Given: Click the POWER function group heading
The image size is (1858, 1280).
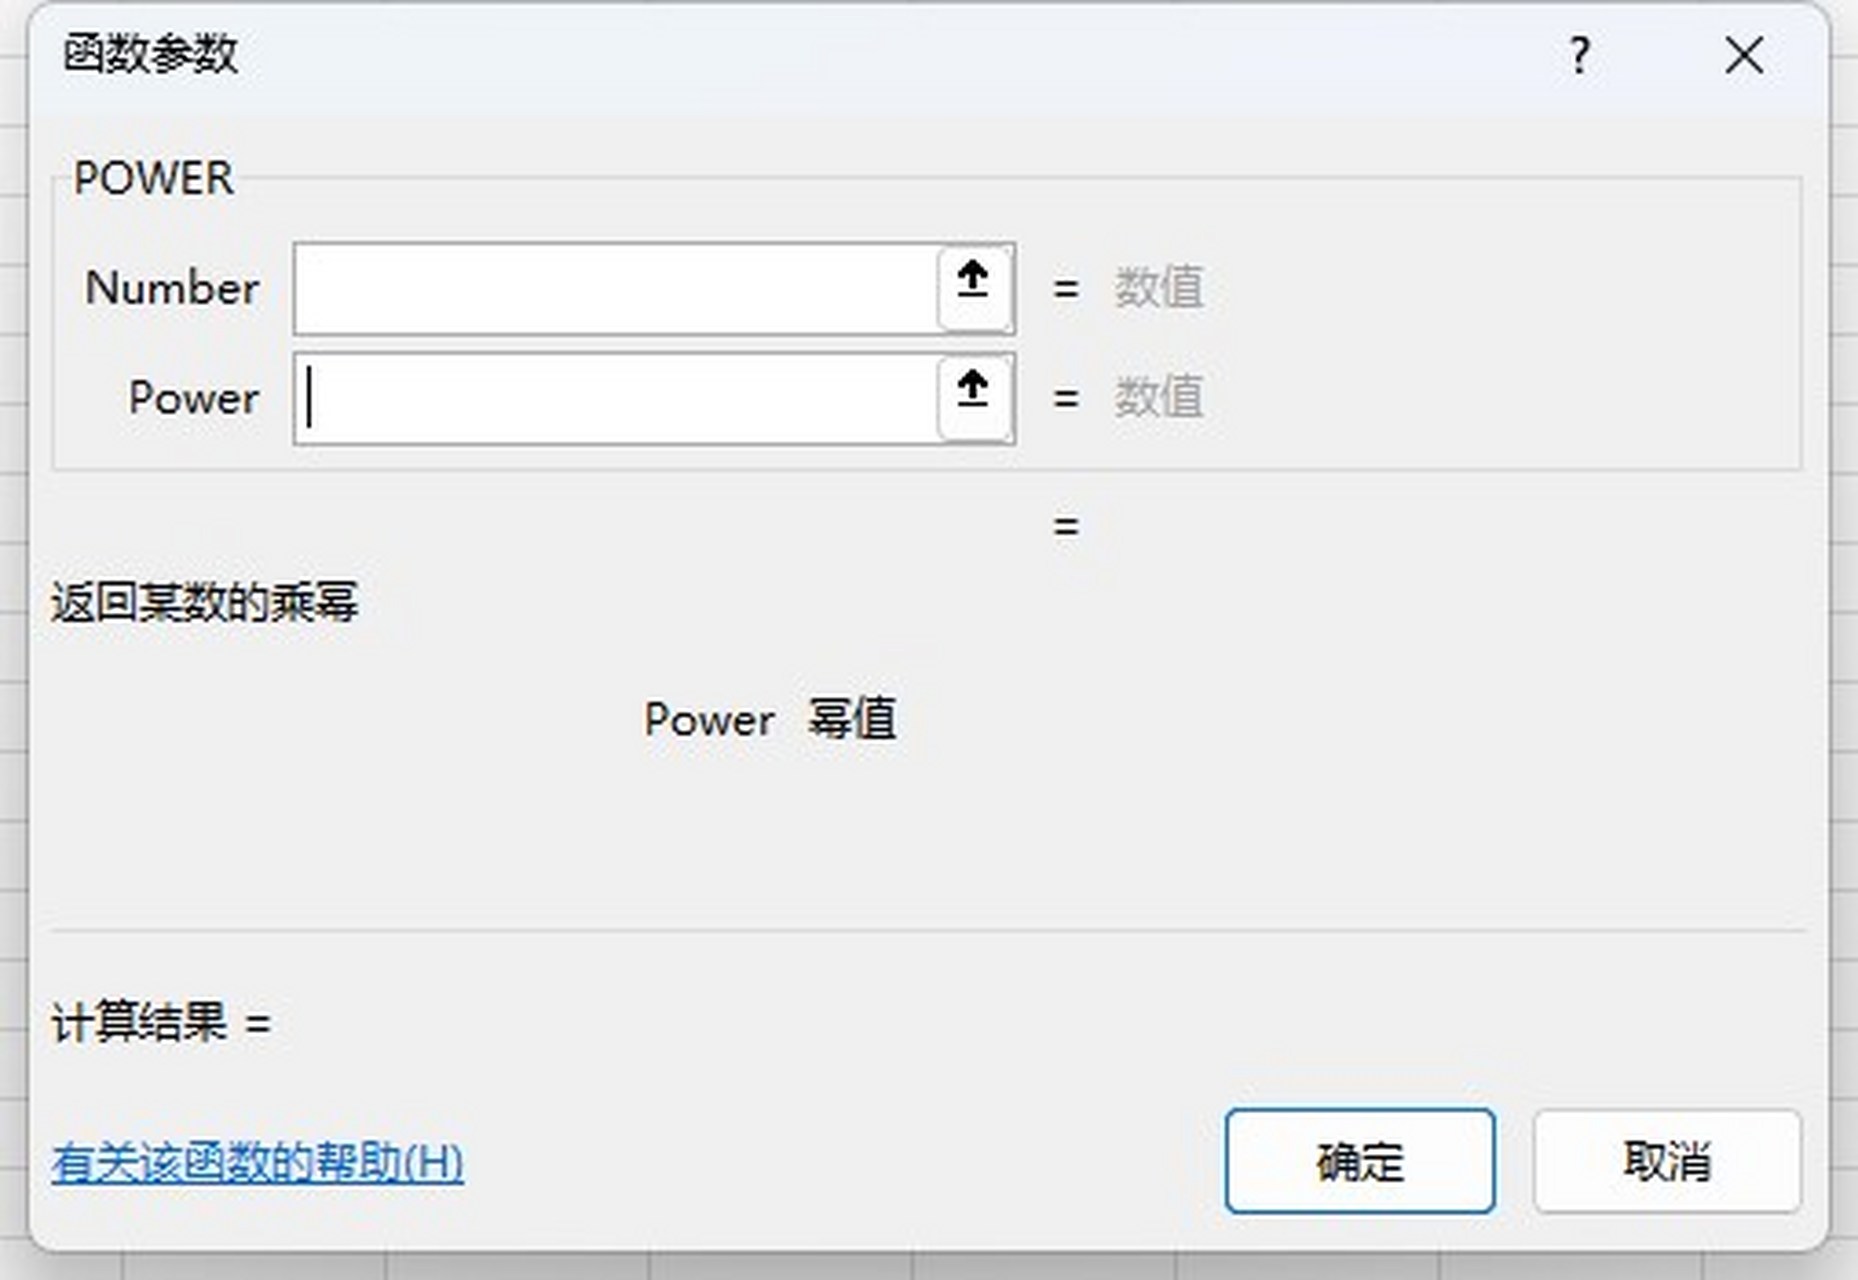Looking at the screenshot, I should [154, 178].
